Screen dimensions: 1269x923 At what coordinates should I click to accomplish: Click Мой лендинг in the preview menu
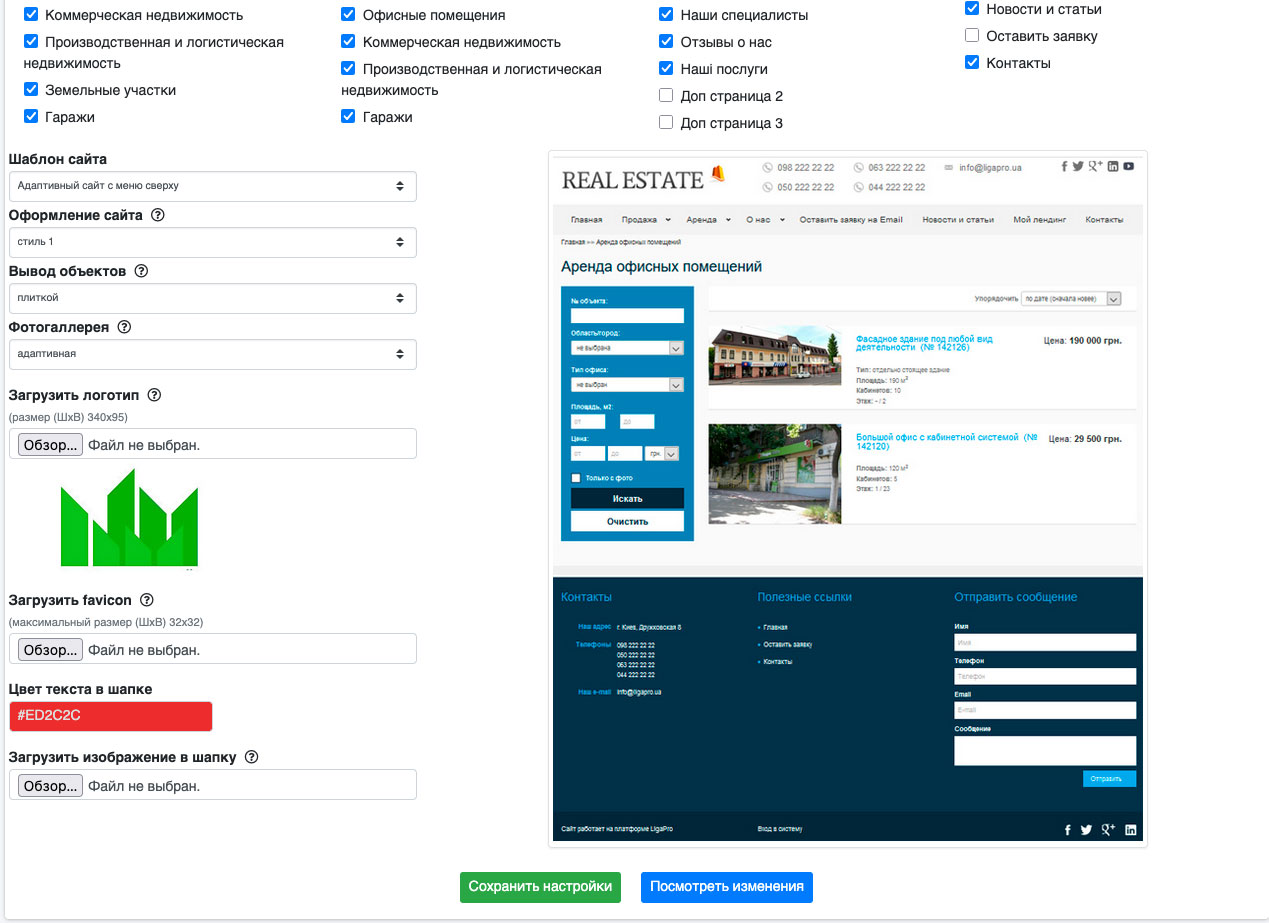[1039, 219]
